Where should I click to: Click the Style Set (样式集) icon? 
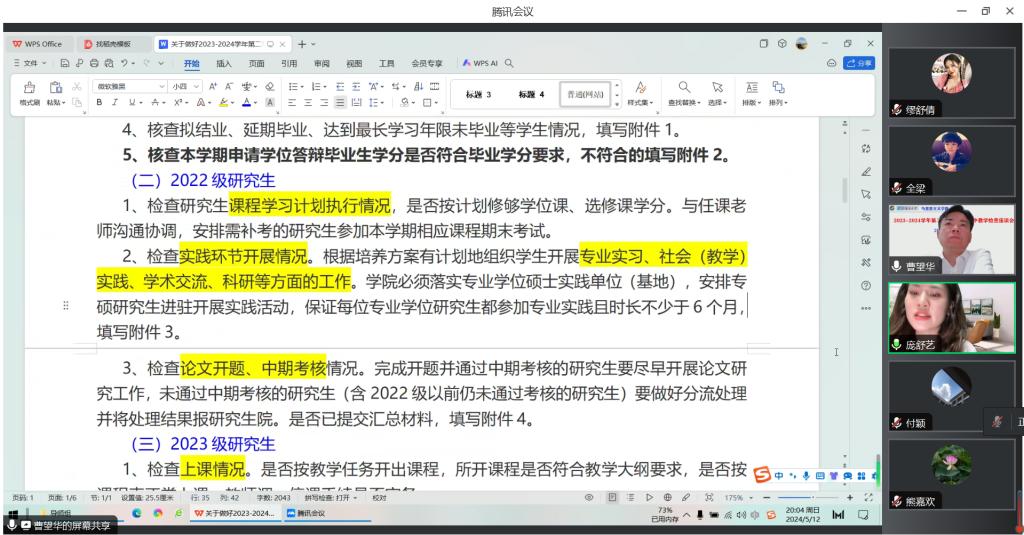click(x=641, y=87)
